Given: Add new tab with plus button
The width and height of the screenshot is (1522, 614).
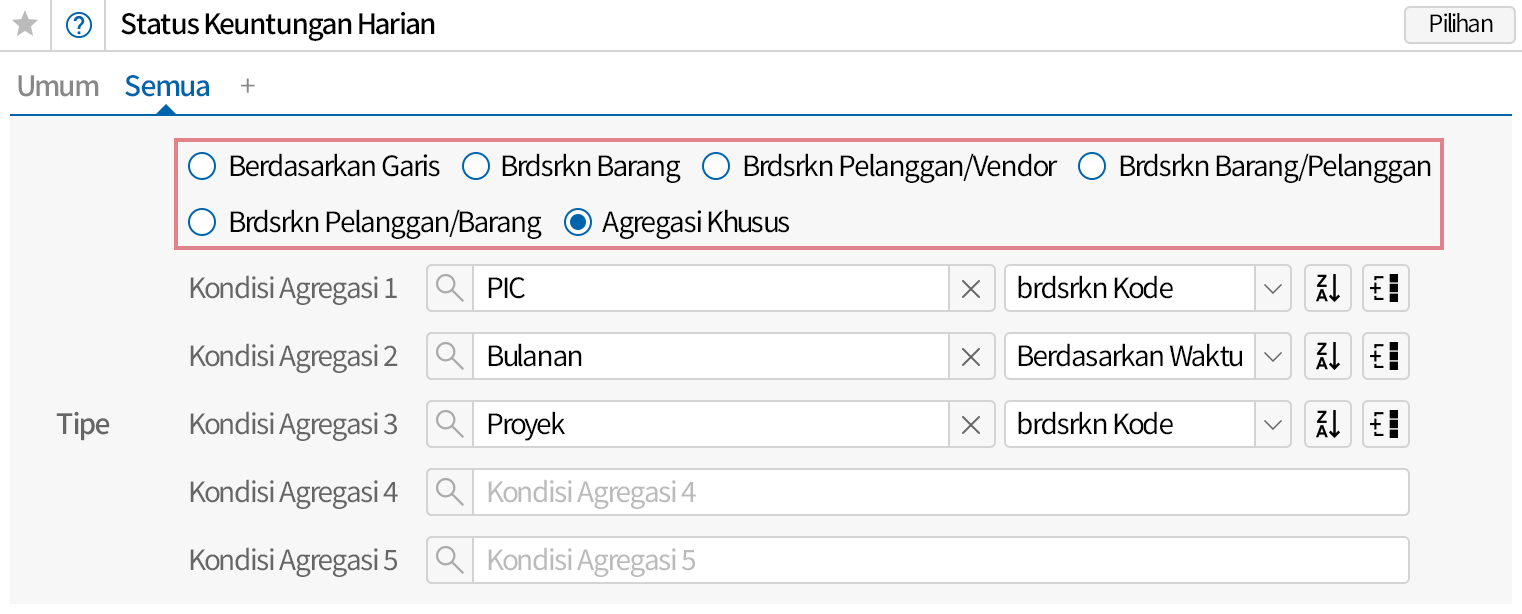Looking at the screenshot, I should pos(248,86).
